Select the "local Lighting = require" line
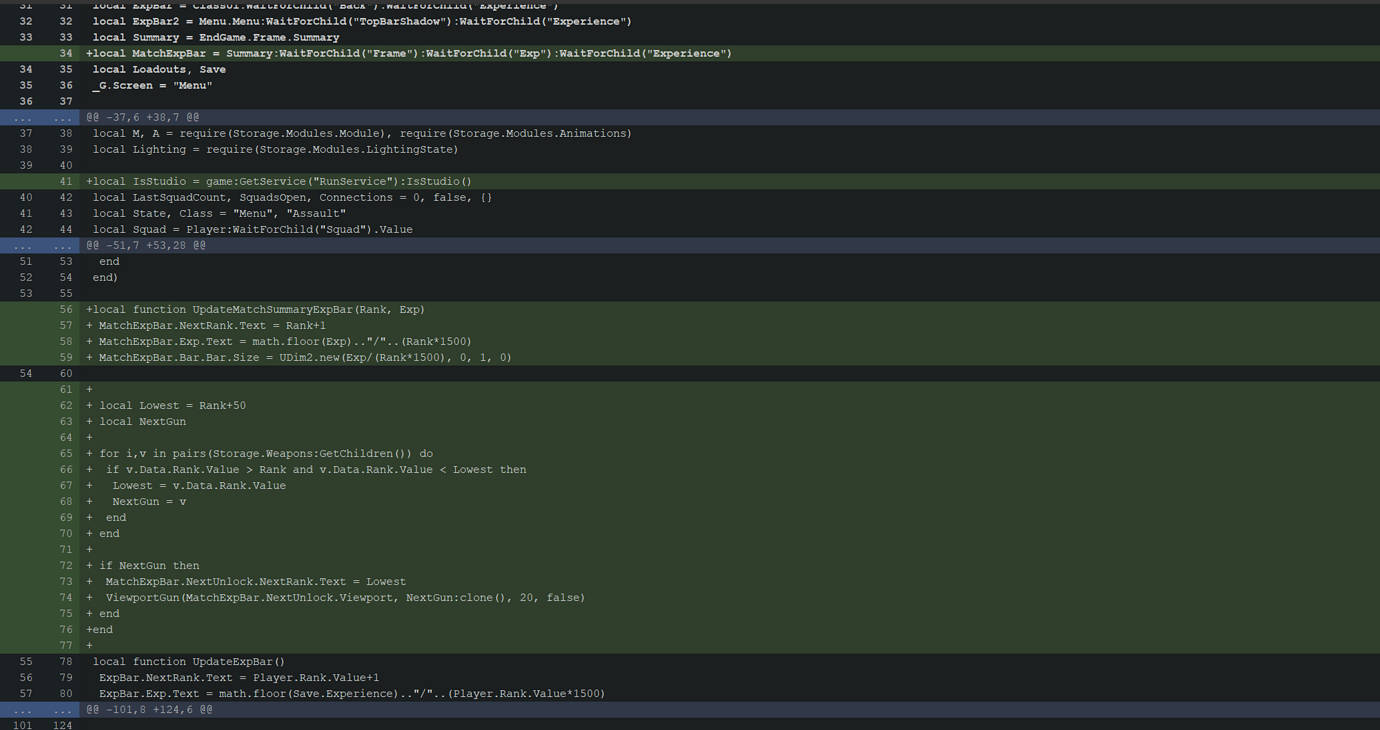The height and width of the screenshot is (730, 1380). 275,149
